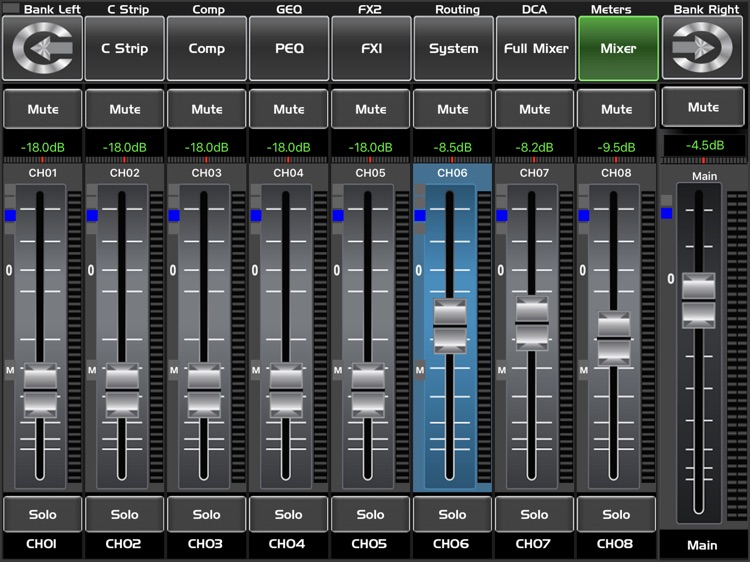Click the Main fader handle

tap(698, 300)
